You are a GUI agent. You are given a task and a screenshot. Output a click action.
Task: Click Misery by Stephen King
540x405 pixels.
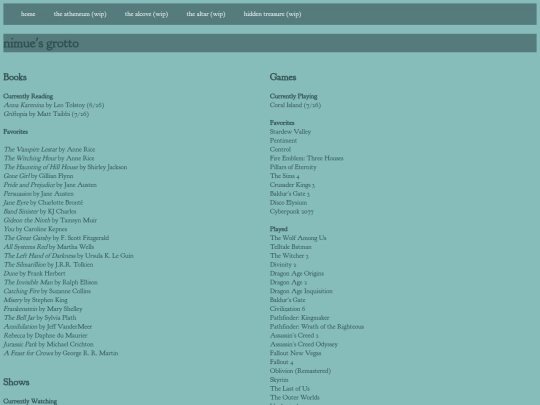click(36, 300)
